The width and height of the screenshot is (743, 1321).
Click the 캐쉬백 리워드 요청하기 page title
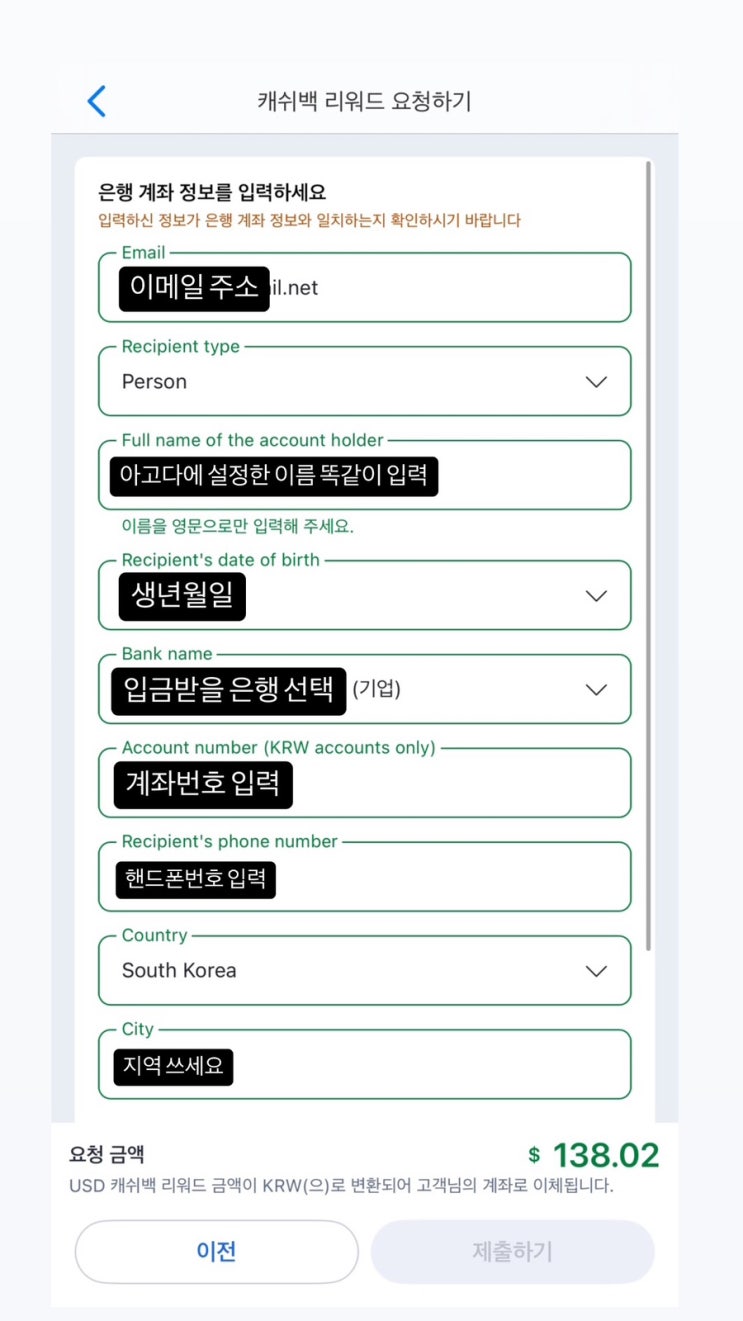click(364, 101)
